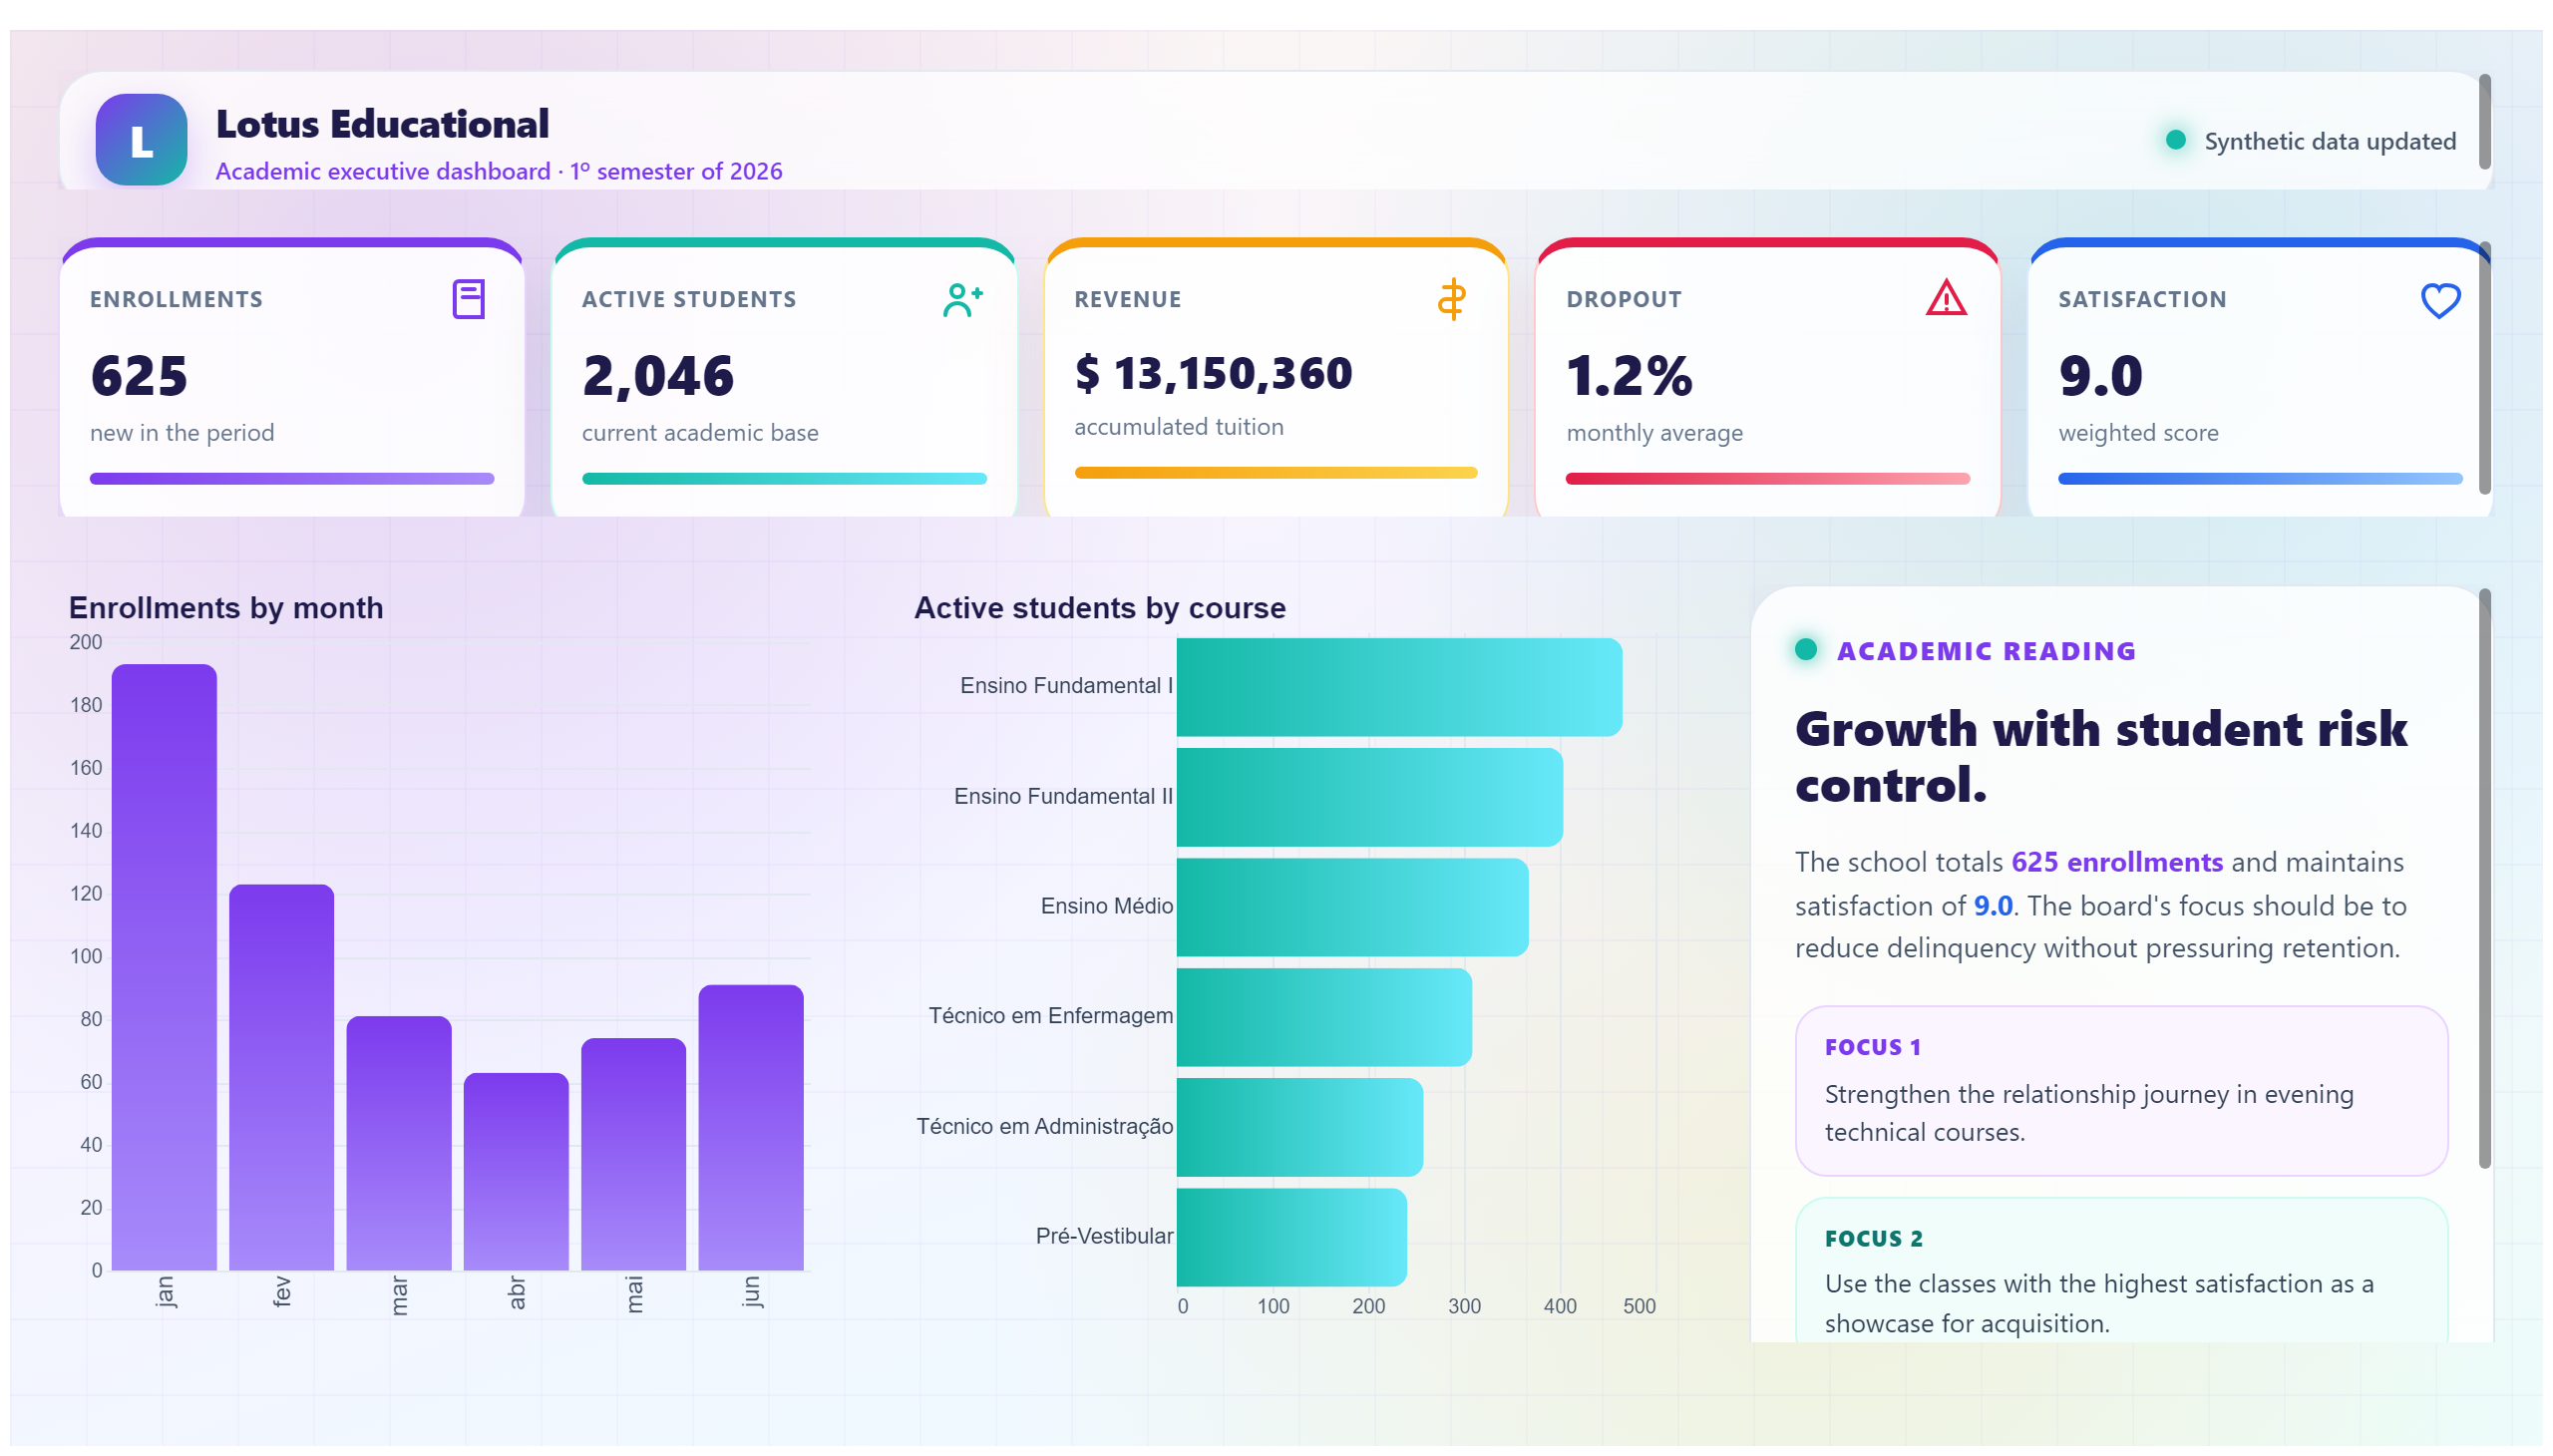Click the Lotus Educational L logo
The width and height of the screenshot is (2553, 1456).
(x=141, y=140)
